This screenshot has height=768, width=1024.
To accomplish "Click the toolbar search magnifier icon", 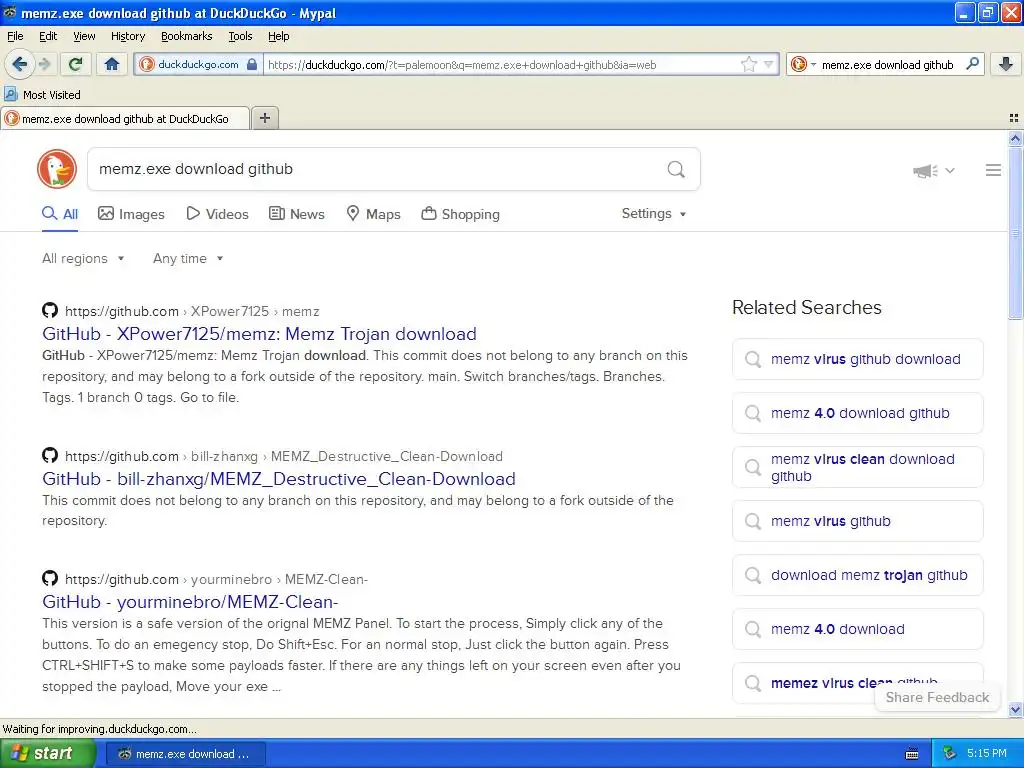I will pos(972,64).
